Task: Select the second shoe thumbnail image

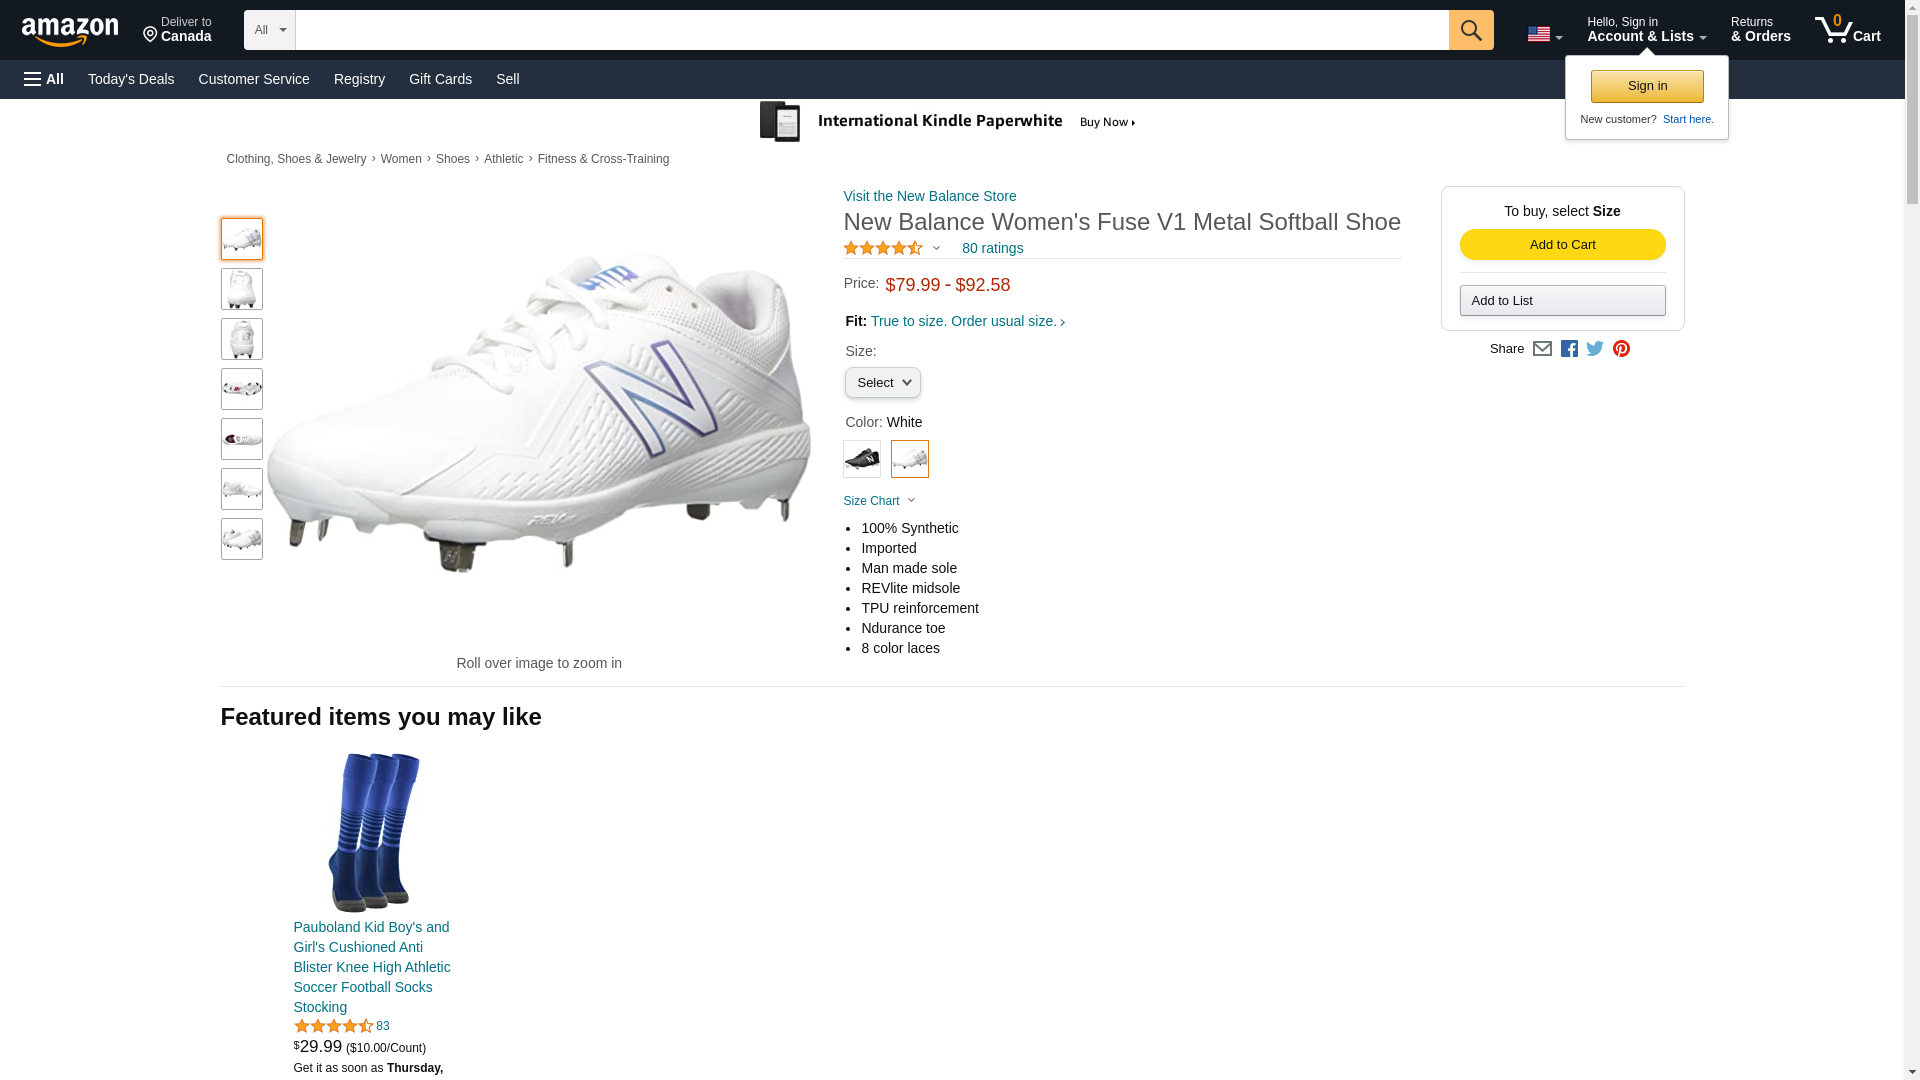Action: (242, 289)
